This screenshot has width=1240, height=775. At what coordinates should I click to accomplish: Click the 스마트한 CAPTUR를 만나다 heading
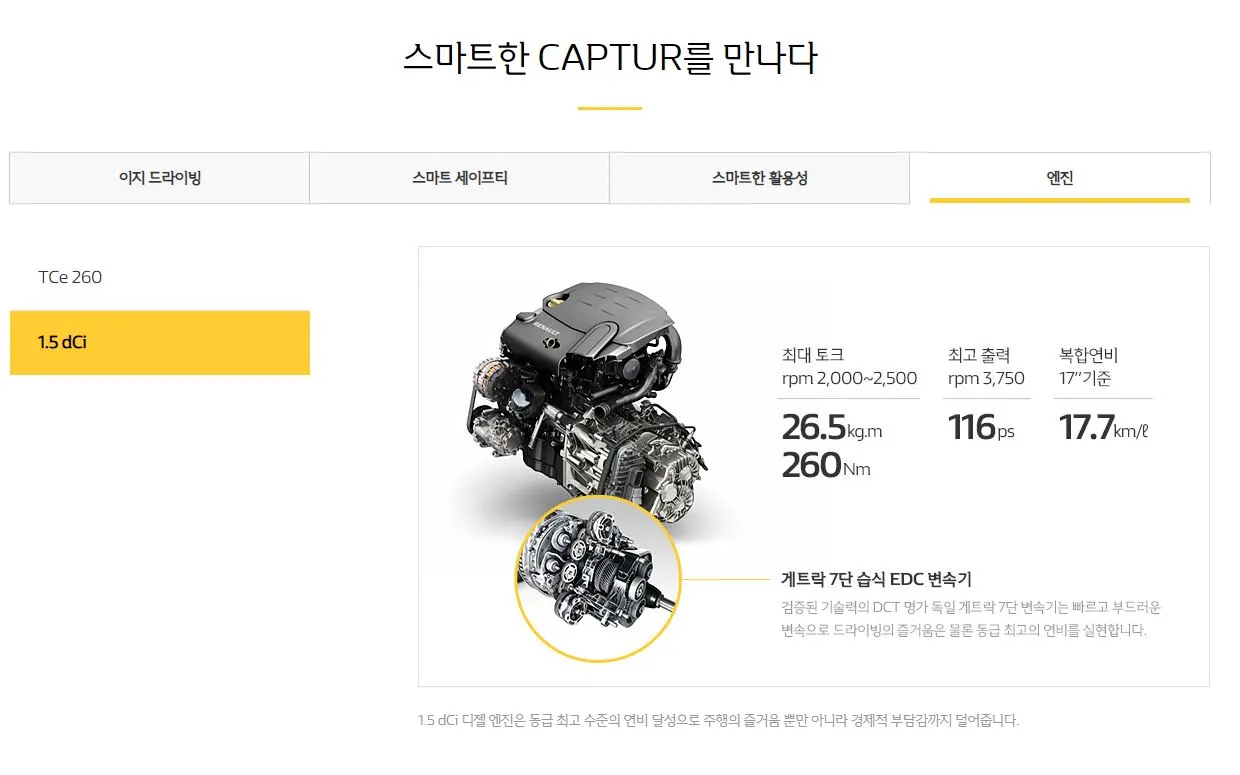[610, 57]
